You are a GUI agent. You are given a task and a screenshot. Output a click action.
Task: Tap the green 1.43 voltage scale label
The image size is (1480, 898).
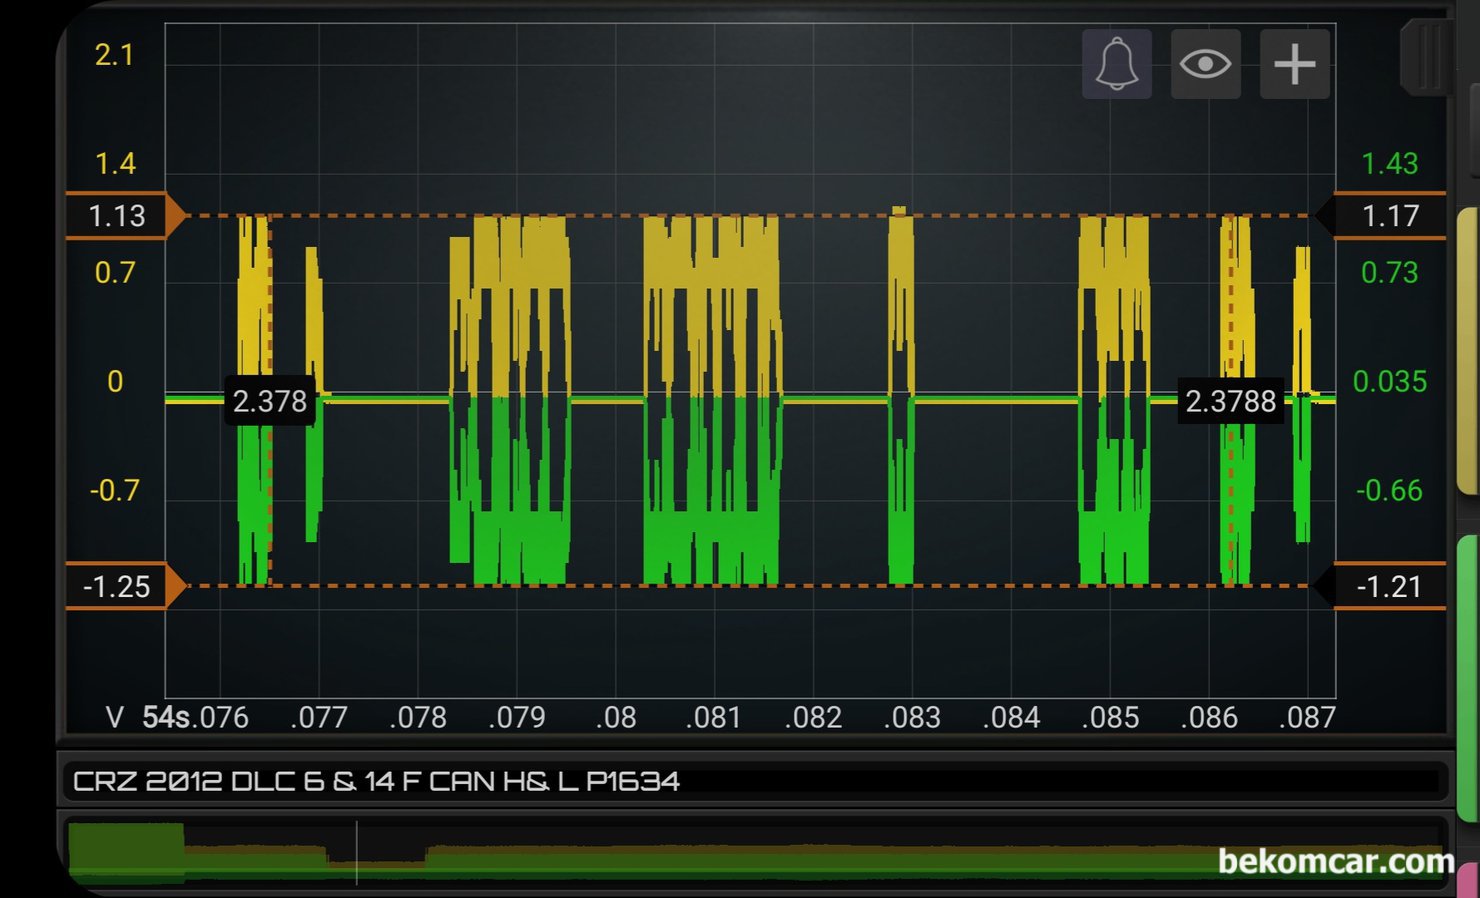coord(1389,163)
